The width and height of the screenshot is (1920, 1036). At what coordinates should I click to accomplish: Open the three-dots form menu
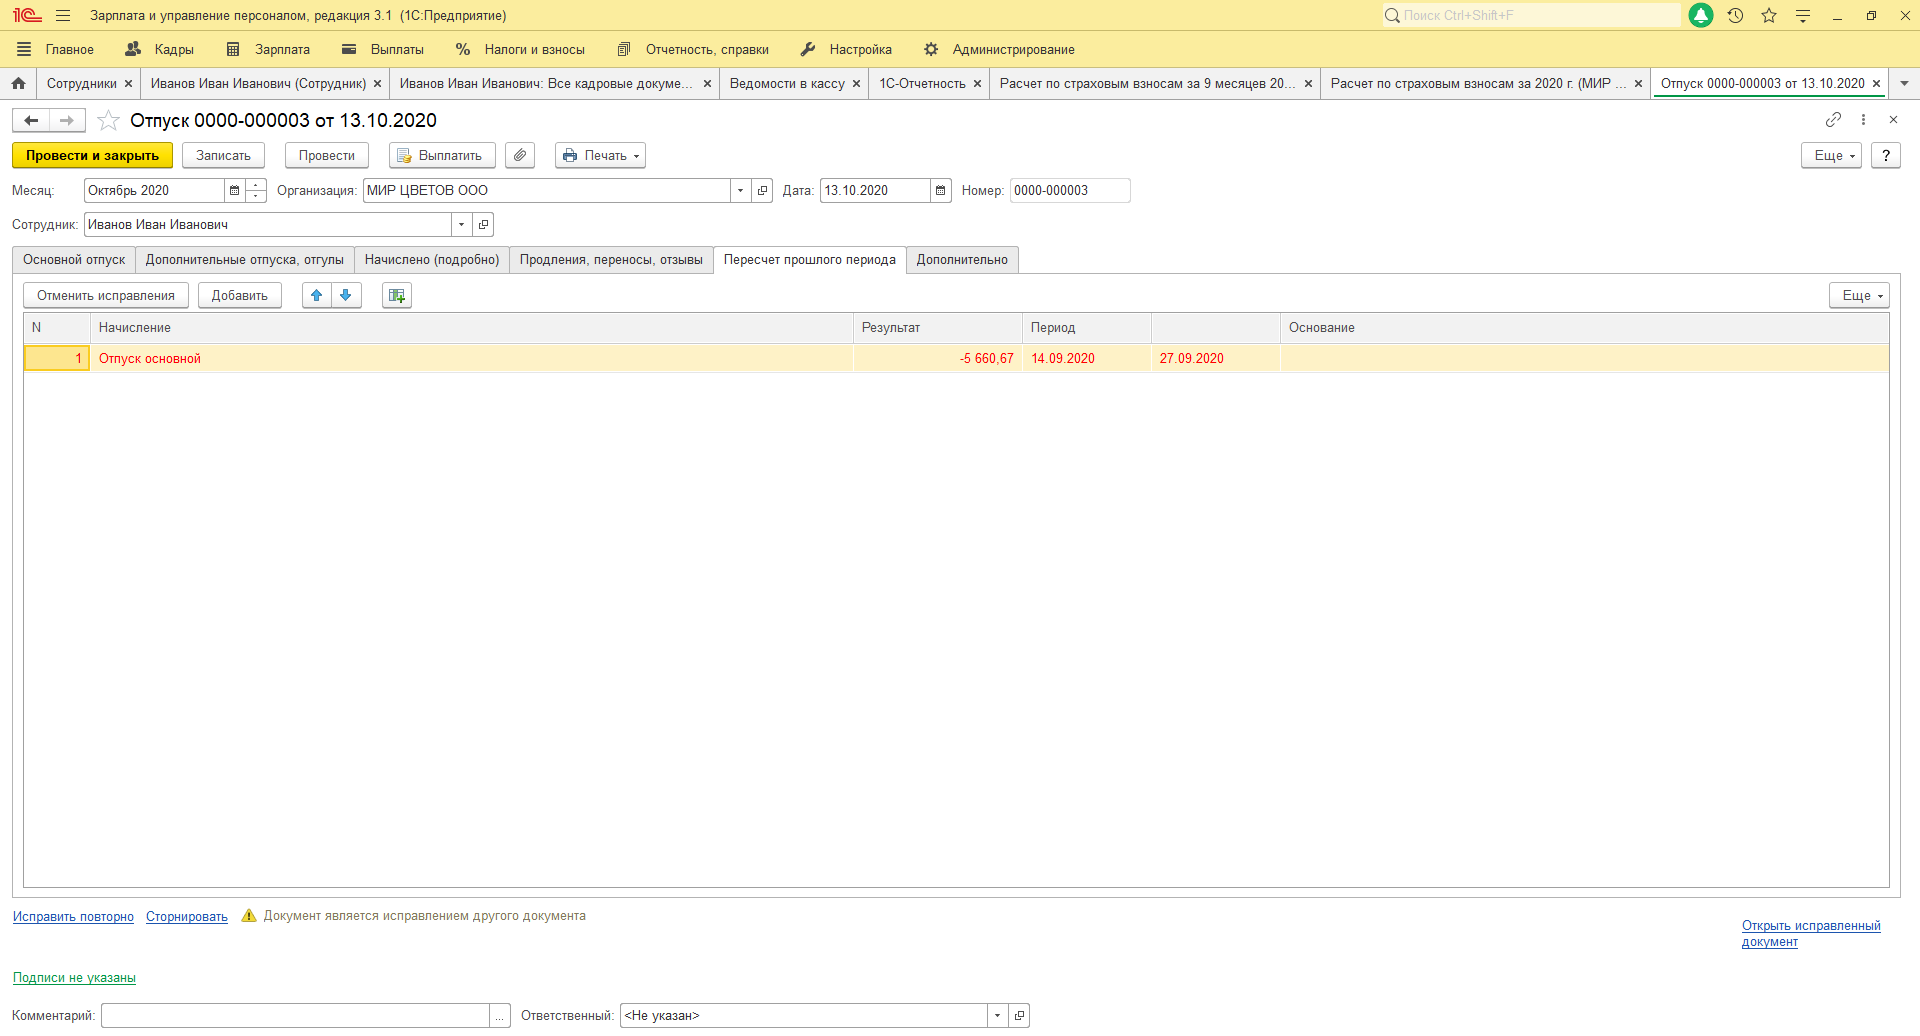[1863, 119]
